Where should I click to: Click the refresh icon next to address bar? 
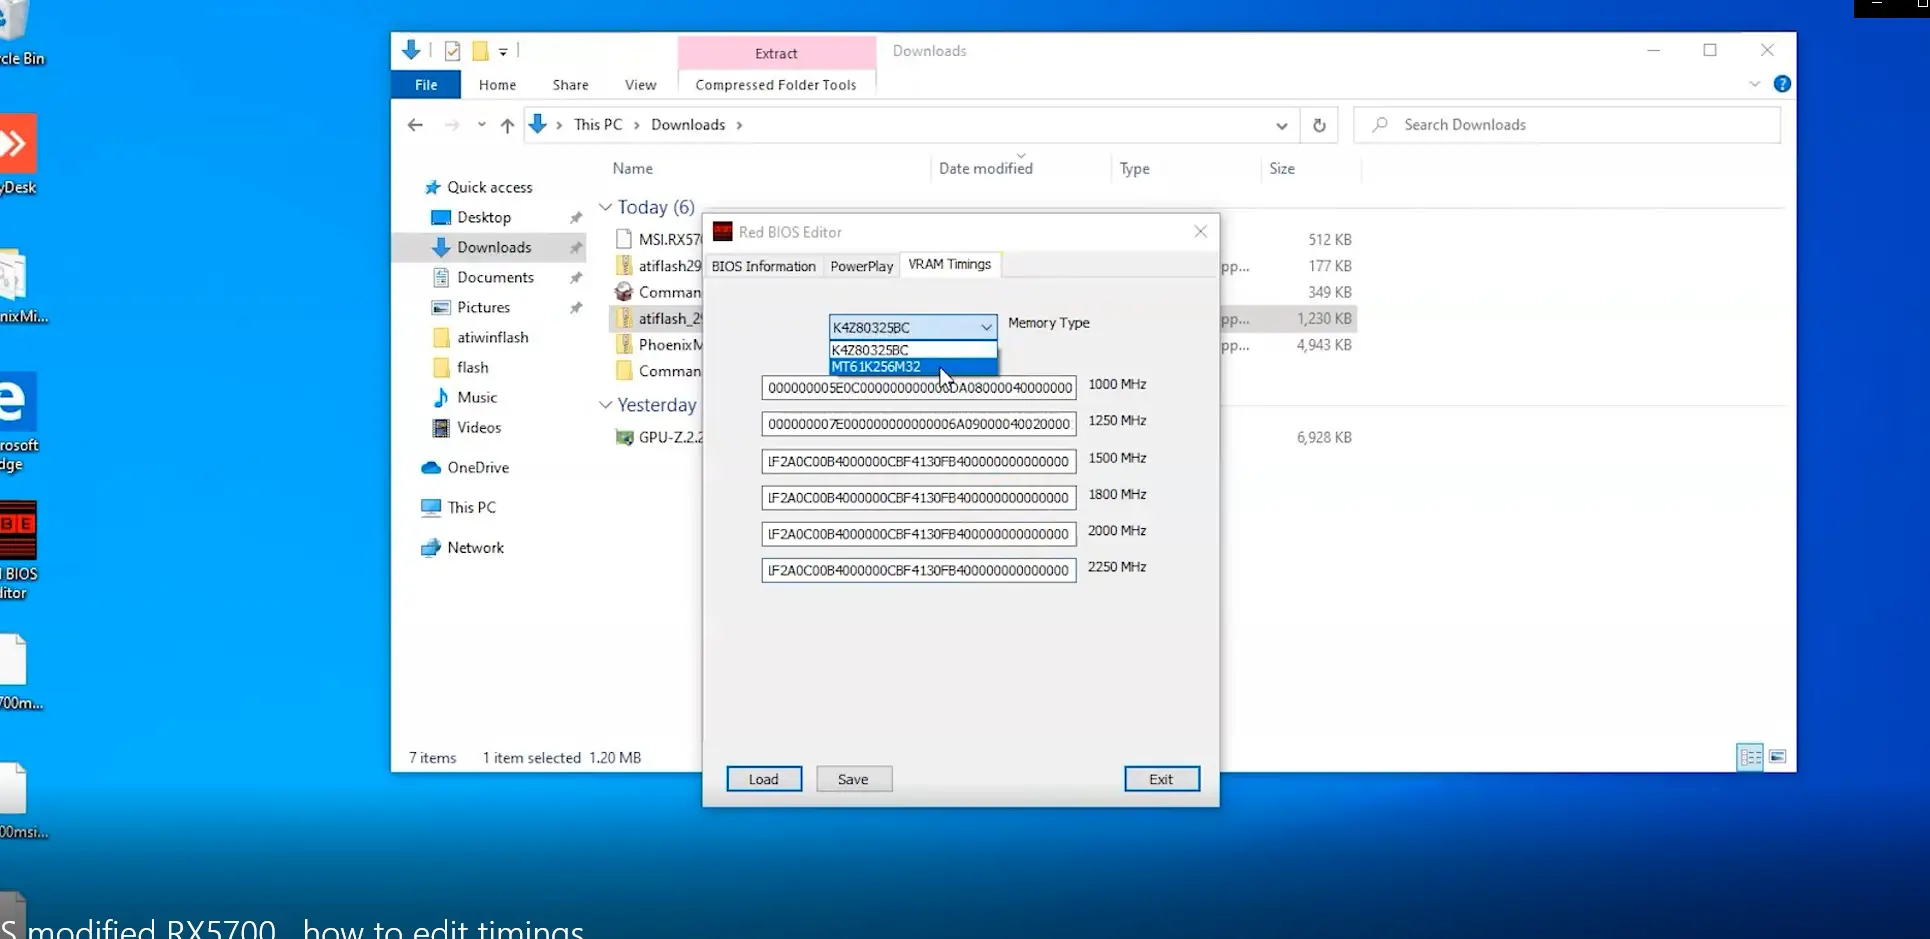[1319, 125]
